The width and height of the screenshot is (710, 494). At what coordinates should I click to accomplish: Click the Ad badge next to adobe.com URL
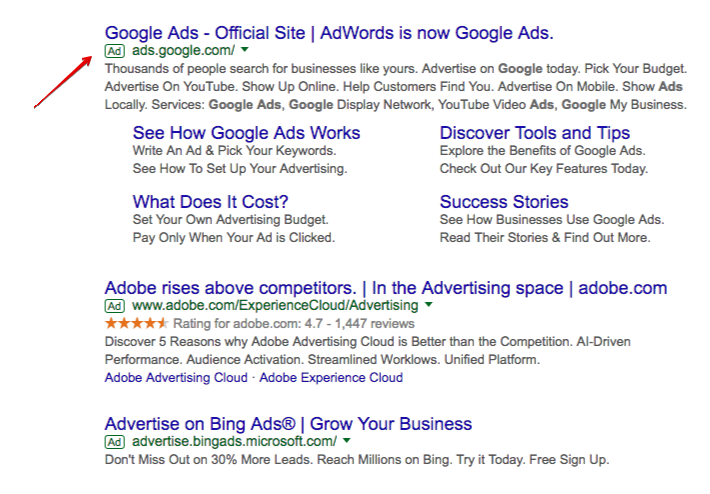tap(115, 306)
